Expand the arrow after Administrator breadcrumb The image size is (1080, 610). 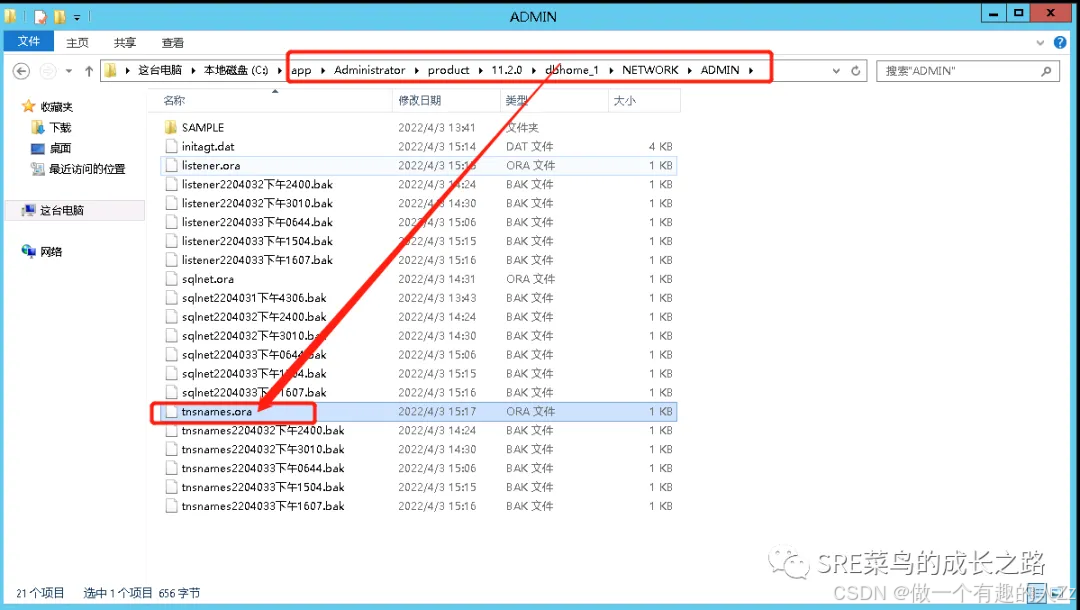tap(416, 70)
